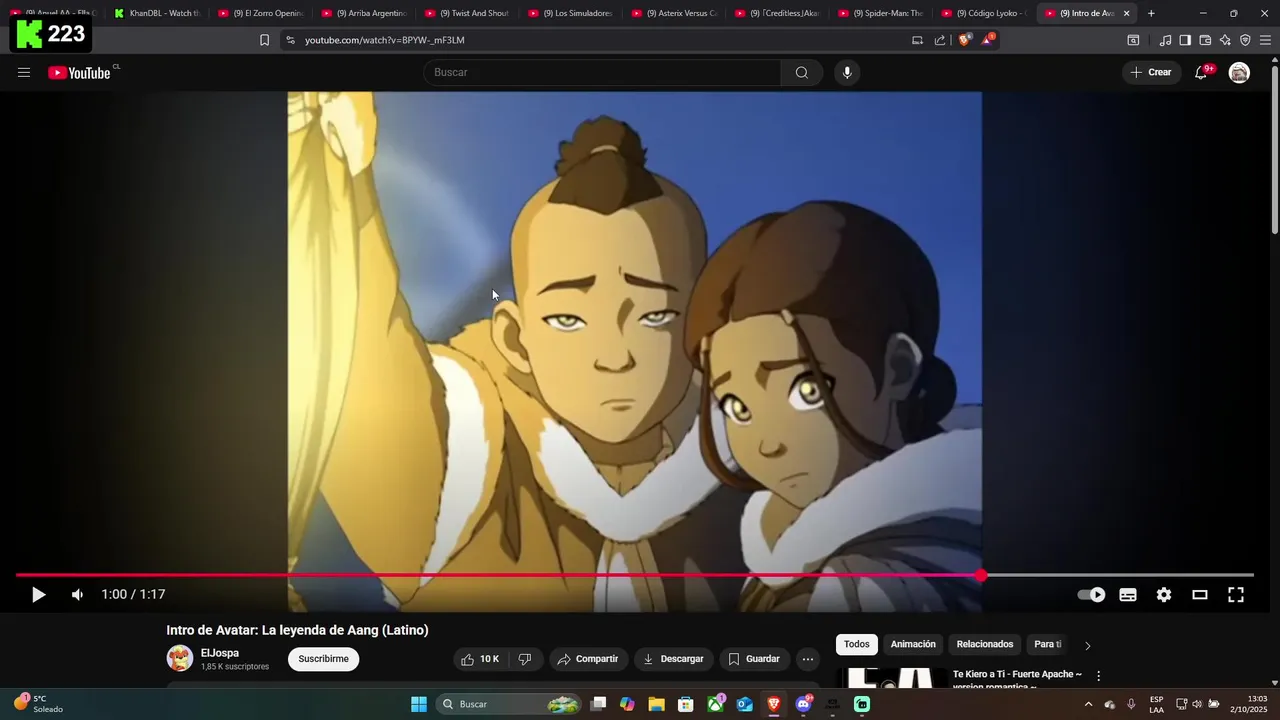Switch to theater mode
The height and width of the screenshot is (720, 1280).
[x=1200, y=594]
